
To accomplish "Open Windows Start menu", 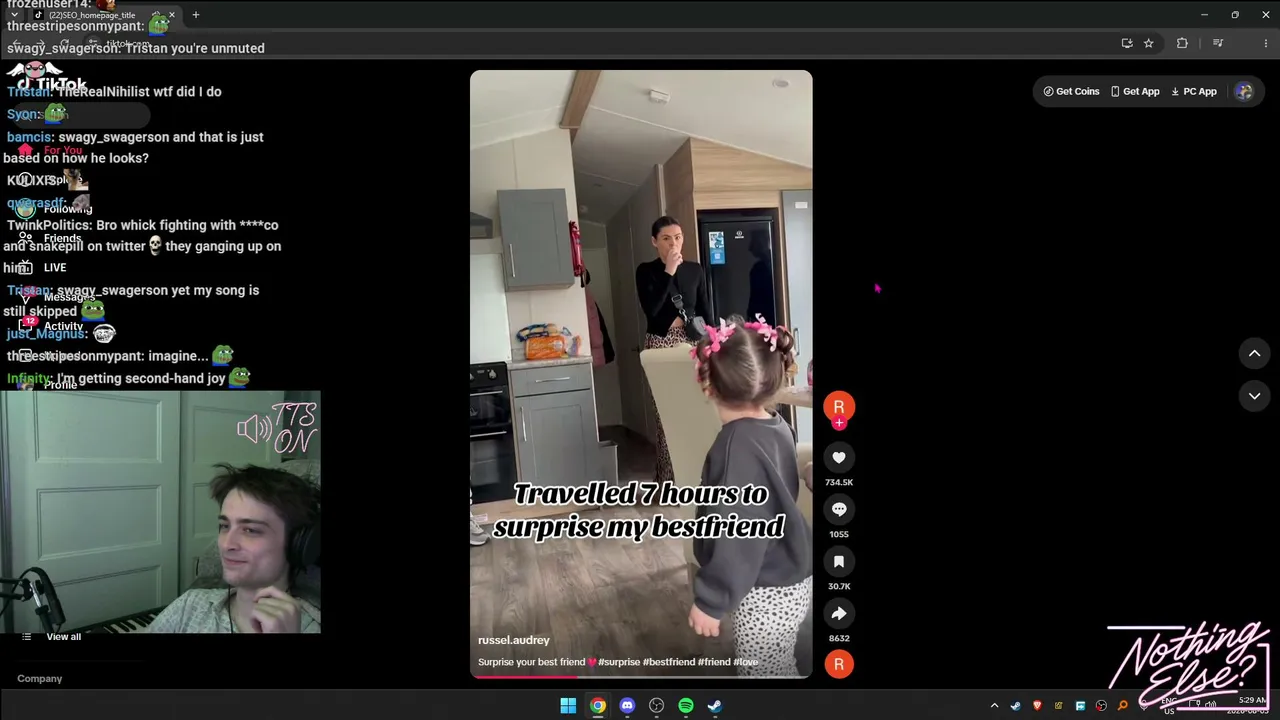I will [x=568, y=706].
